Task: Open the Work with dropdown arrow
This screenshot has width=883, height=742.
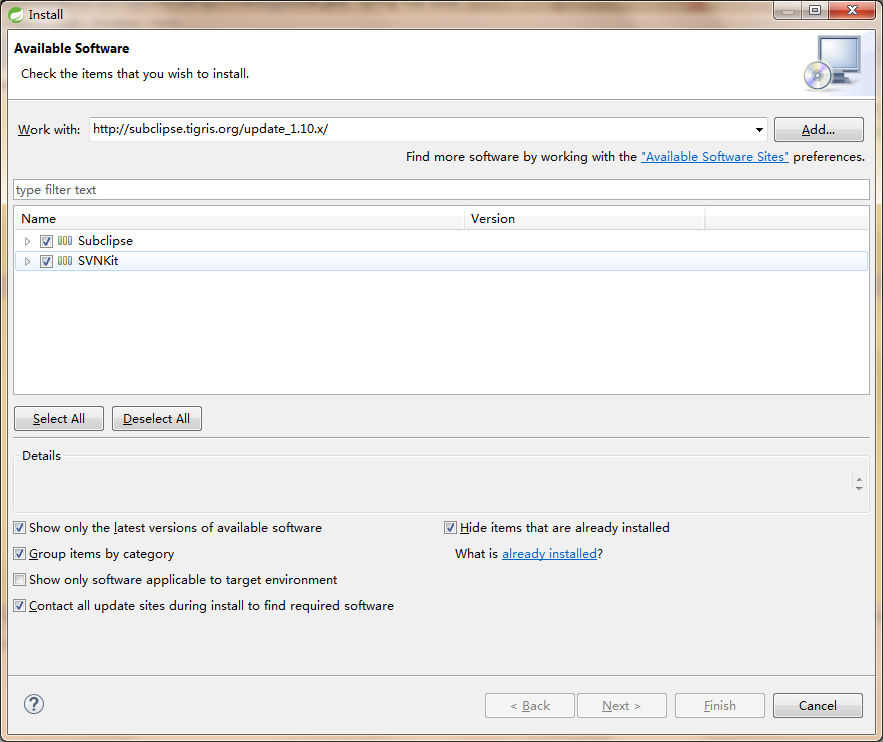Action: [x=759, y=129]
